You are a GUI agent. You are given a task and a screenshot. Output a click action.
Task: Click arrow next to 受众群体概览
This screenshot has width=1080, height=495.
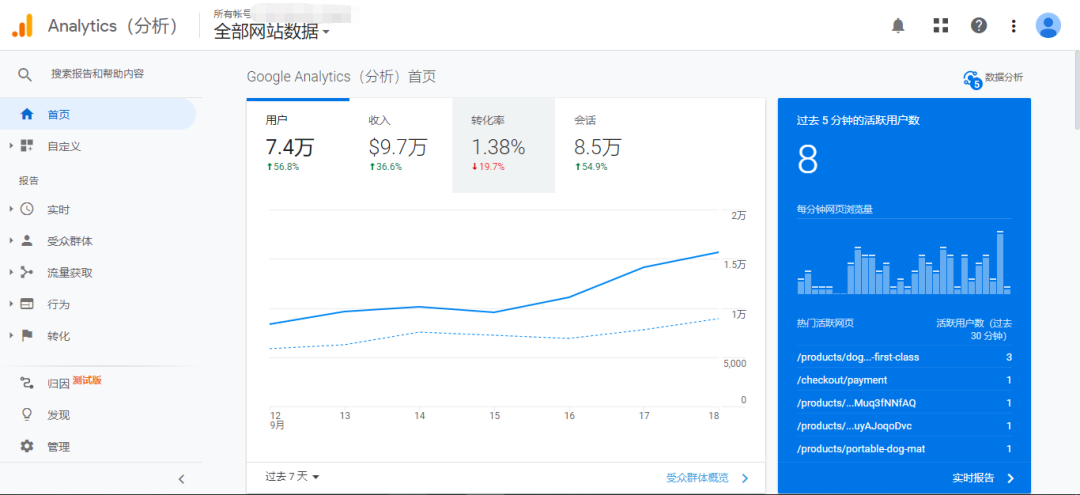pyautogui.click(x=745, y=478)
